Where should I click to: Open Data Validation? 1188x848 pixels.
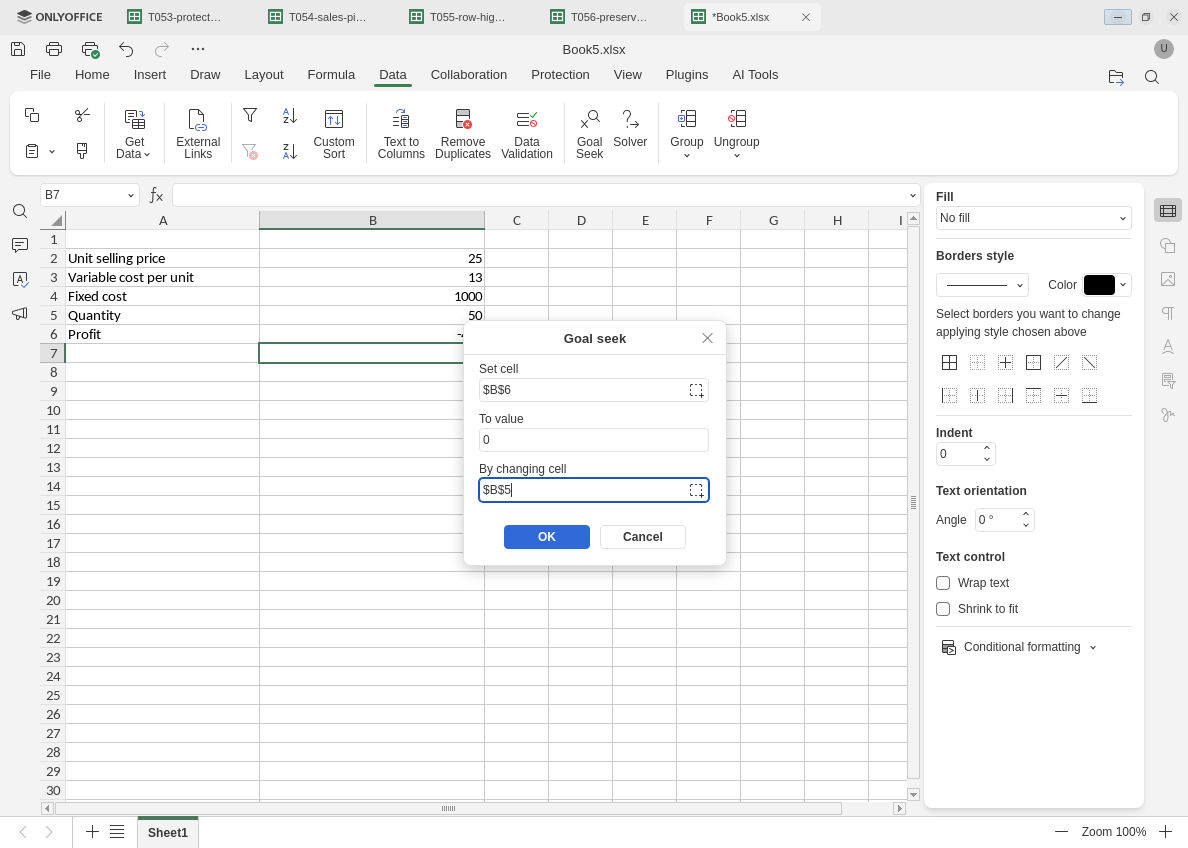pyautogui.click(x=527, y=134)
